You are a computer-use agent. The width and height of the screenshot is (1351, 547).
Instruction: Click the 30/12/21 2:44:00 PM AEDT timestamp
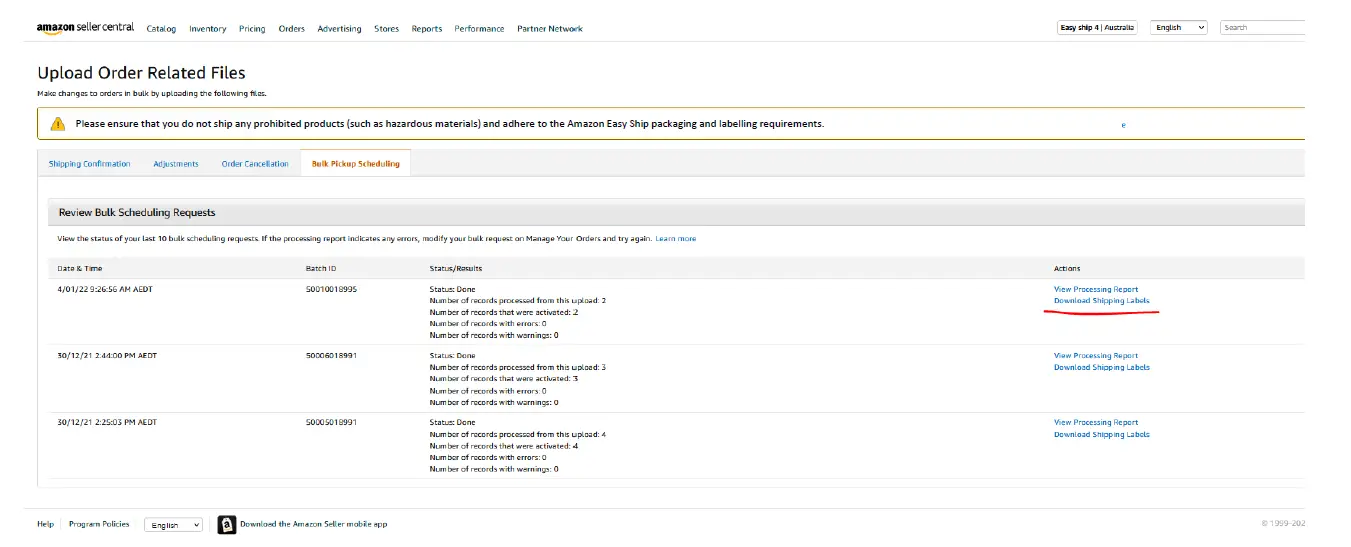pyautogui.click(x=107, y=356)
